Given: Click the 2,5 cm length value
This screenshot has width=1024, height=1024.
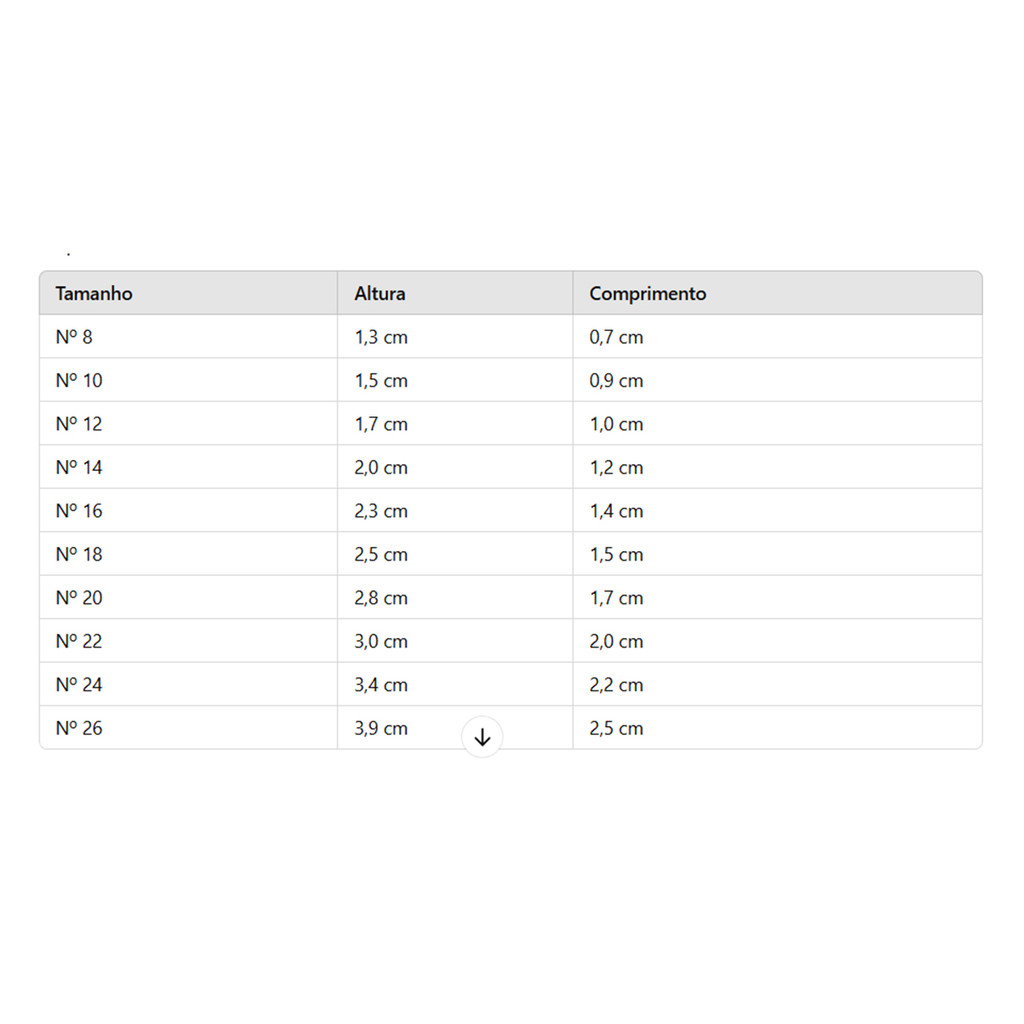Looking at the screenshot, I should click(x=616, y=729).
